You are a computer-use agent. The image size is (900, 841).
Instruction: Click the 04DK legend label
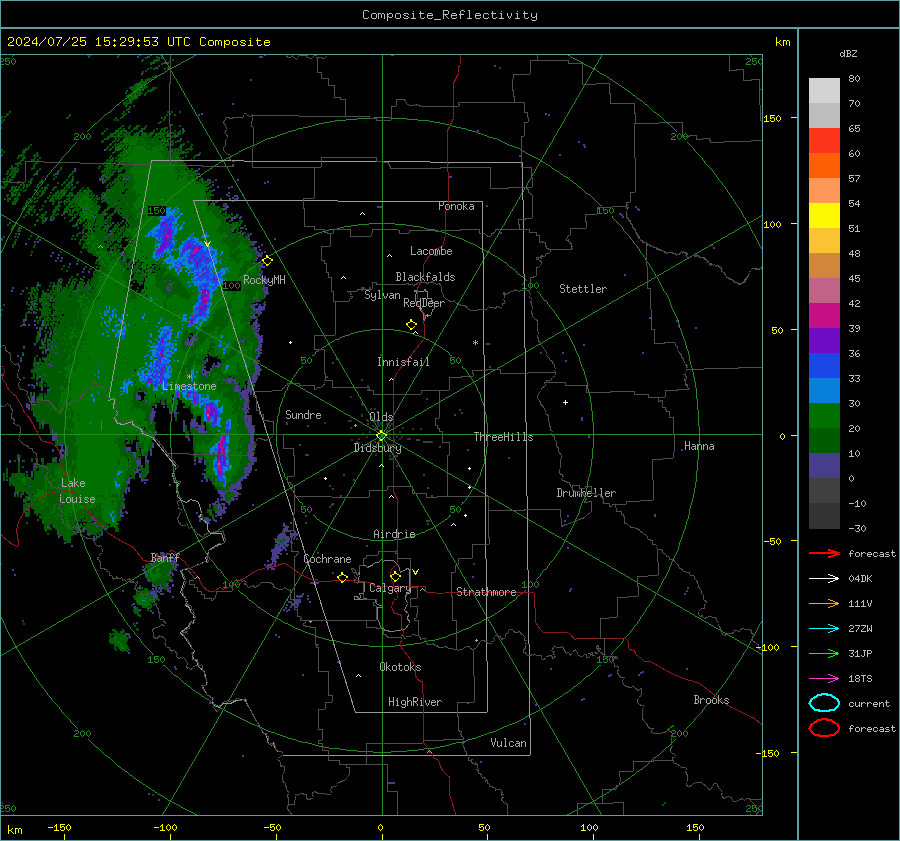pyautogui.click(x=860, y=579)
